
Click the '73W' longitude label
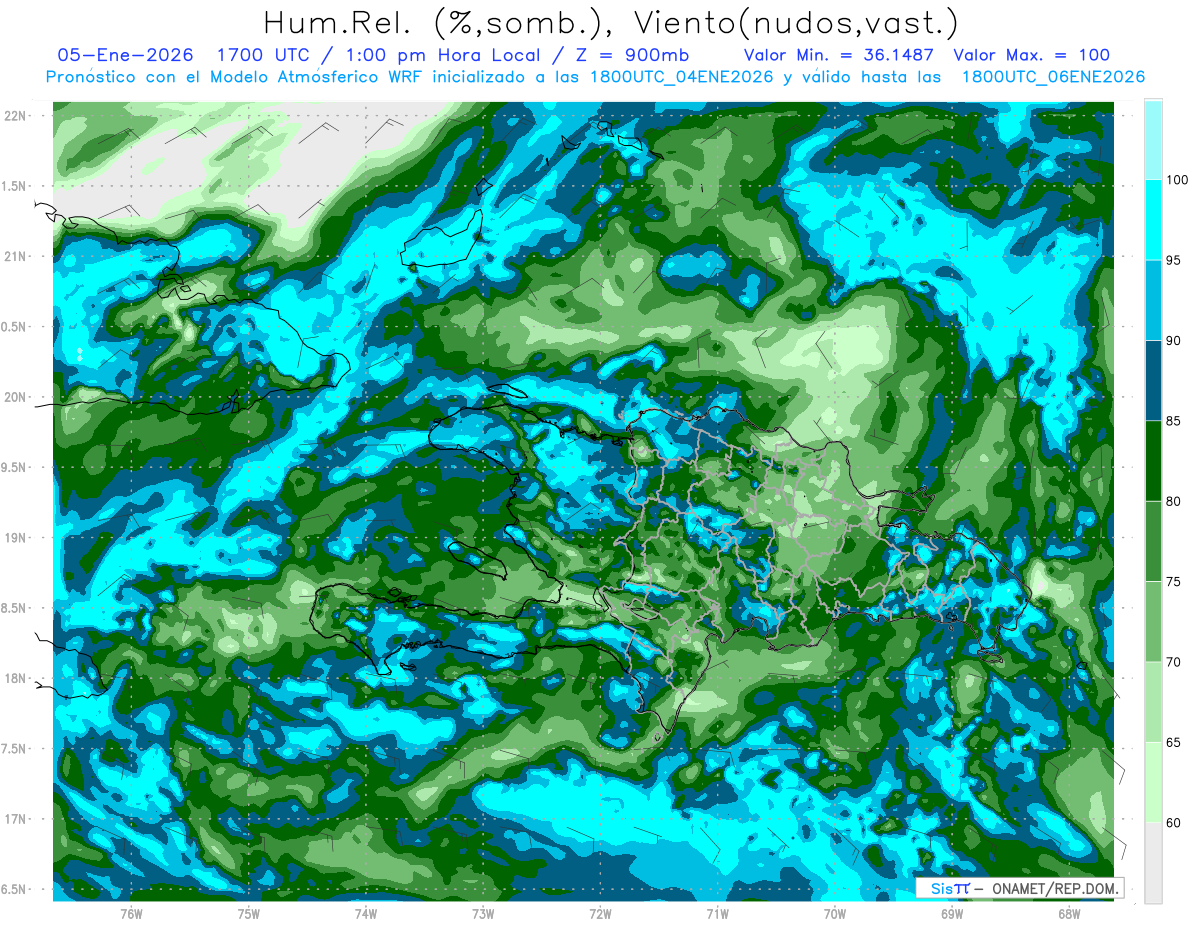coord(483,913)
